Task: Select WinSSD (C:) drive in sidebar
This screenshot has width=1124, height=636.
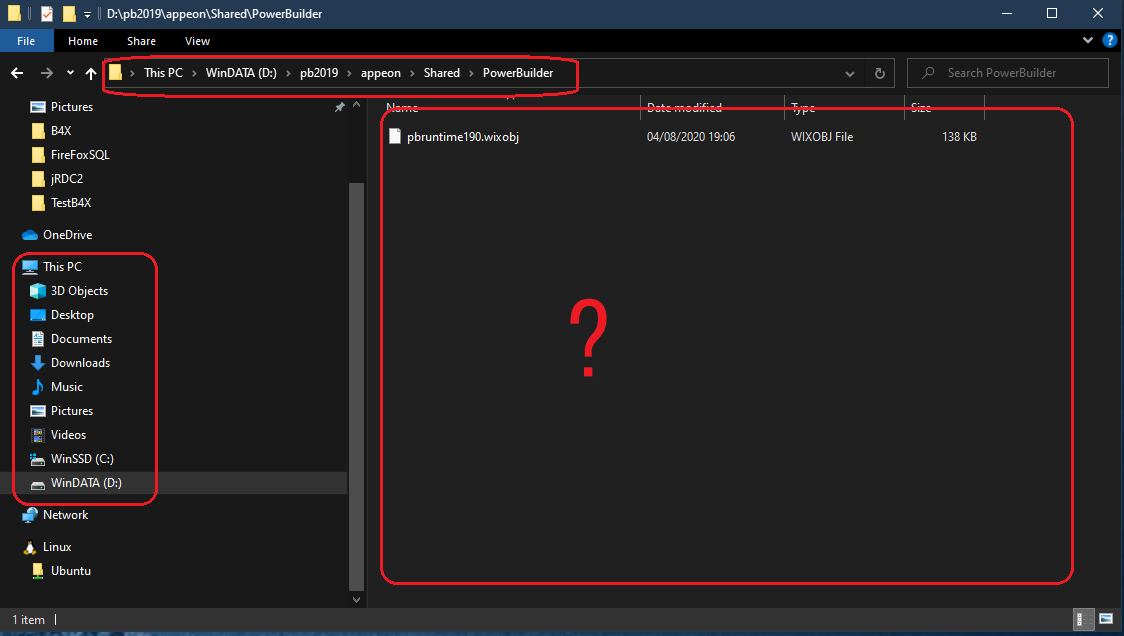Action: point(82,459)
